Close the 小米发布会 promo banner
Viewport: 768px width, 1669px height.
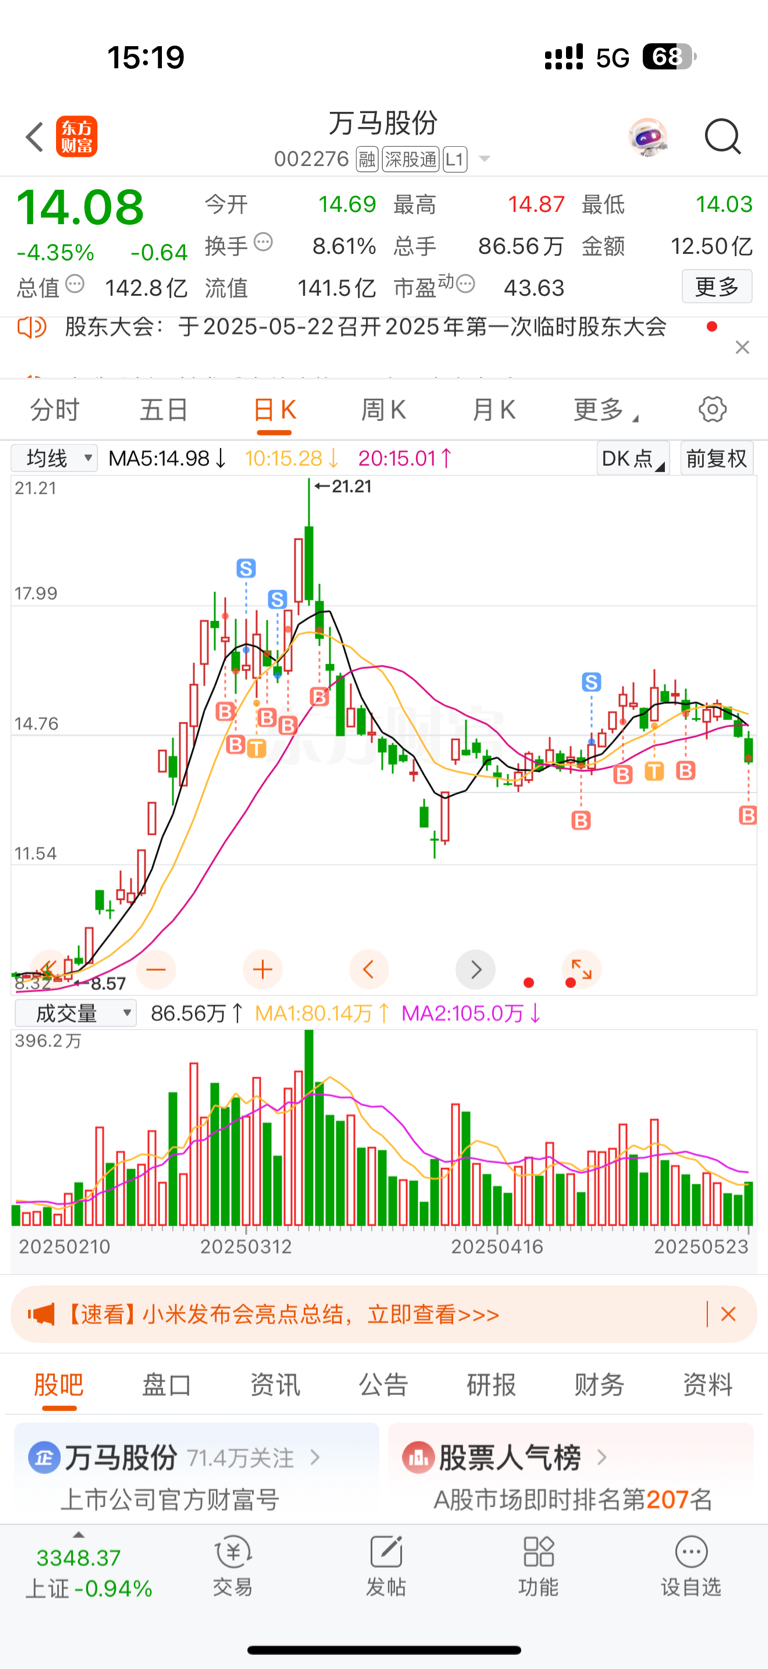(728, 1314)
